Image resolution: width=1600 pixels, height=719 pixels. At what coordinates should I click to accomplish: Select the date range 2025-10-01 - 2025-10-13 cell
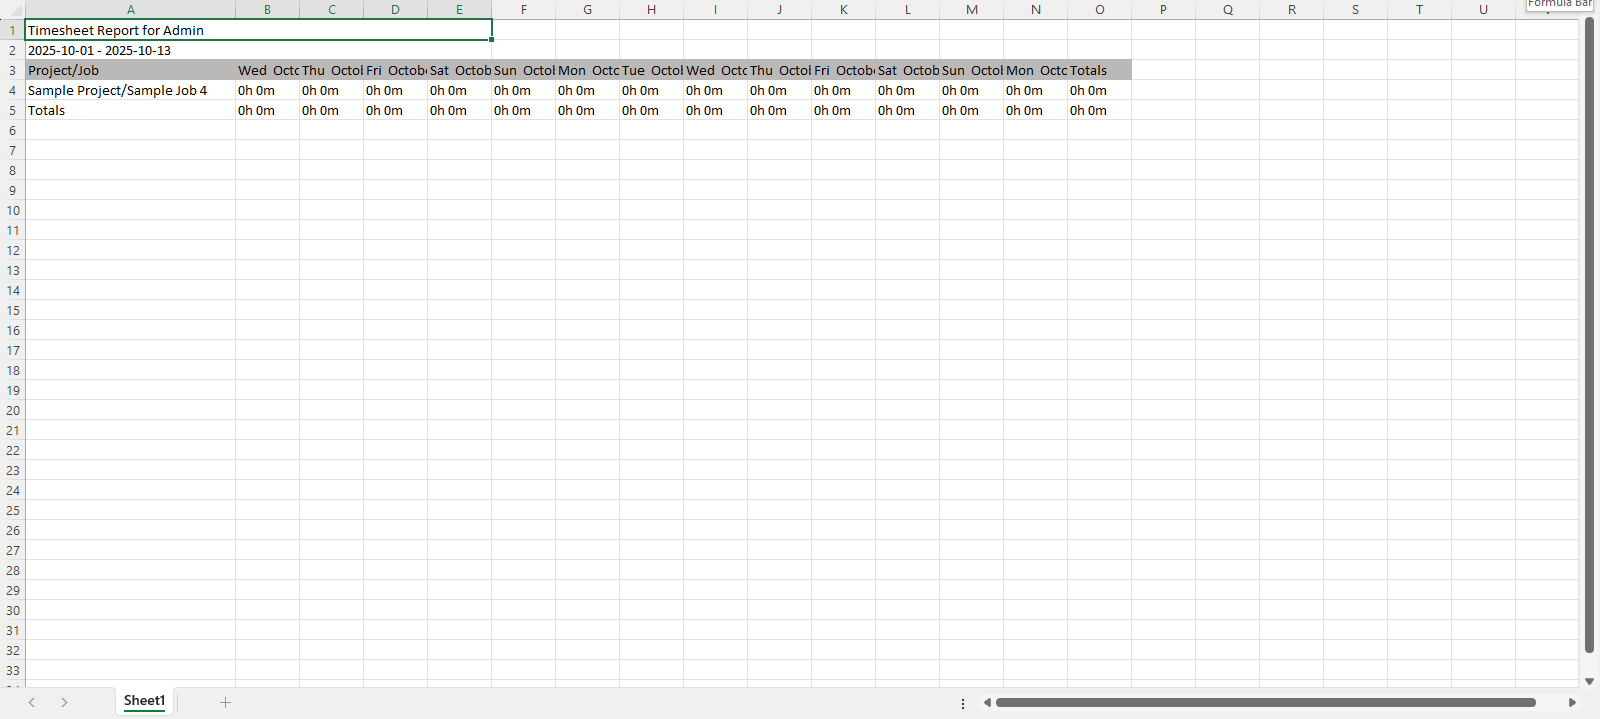tap(130, 50)
